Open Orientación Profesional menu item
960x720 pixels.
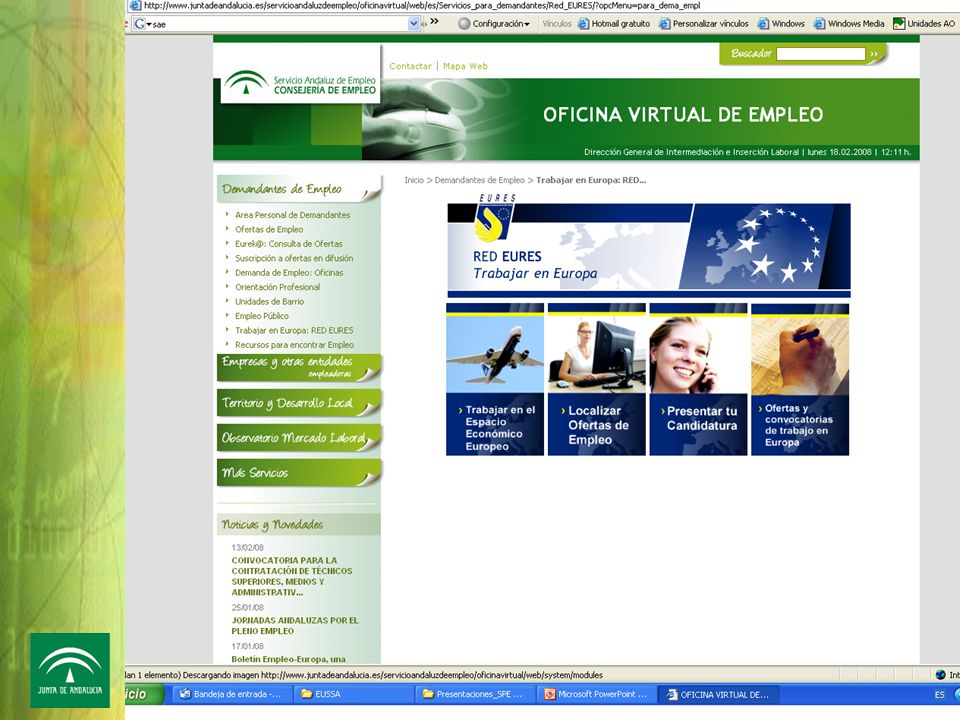coord(277,287)
